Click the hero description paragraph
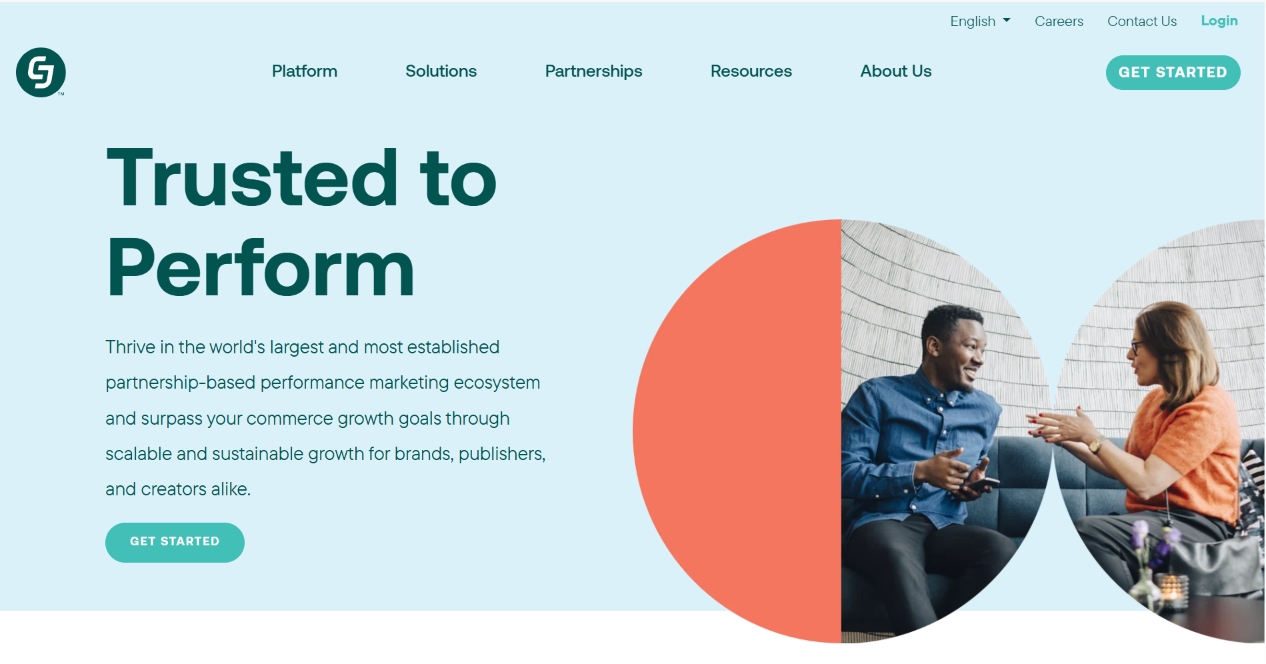This screenshot has height=664, width=1266. (326, 418)
